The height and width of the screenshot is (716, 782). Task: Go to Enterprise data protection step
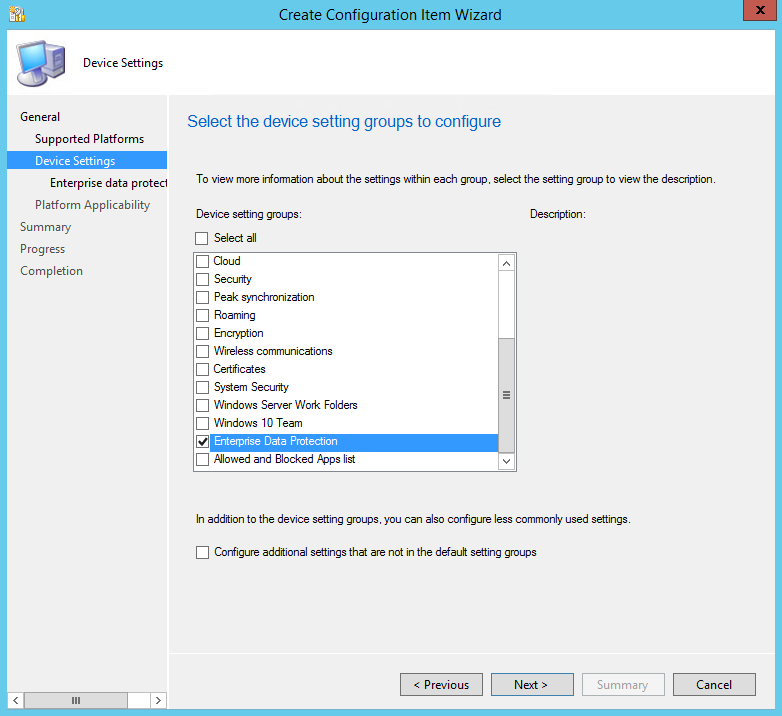pos(108,183)
